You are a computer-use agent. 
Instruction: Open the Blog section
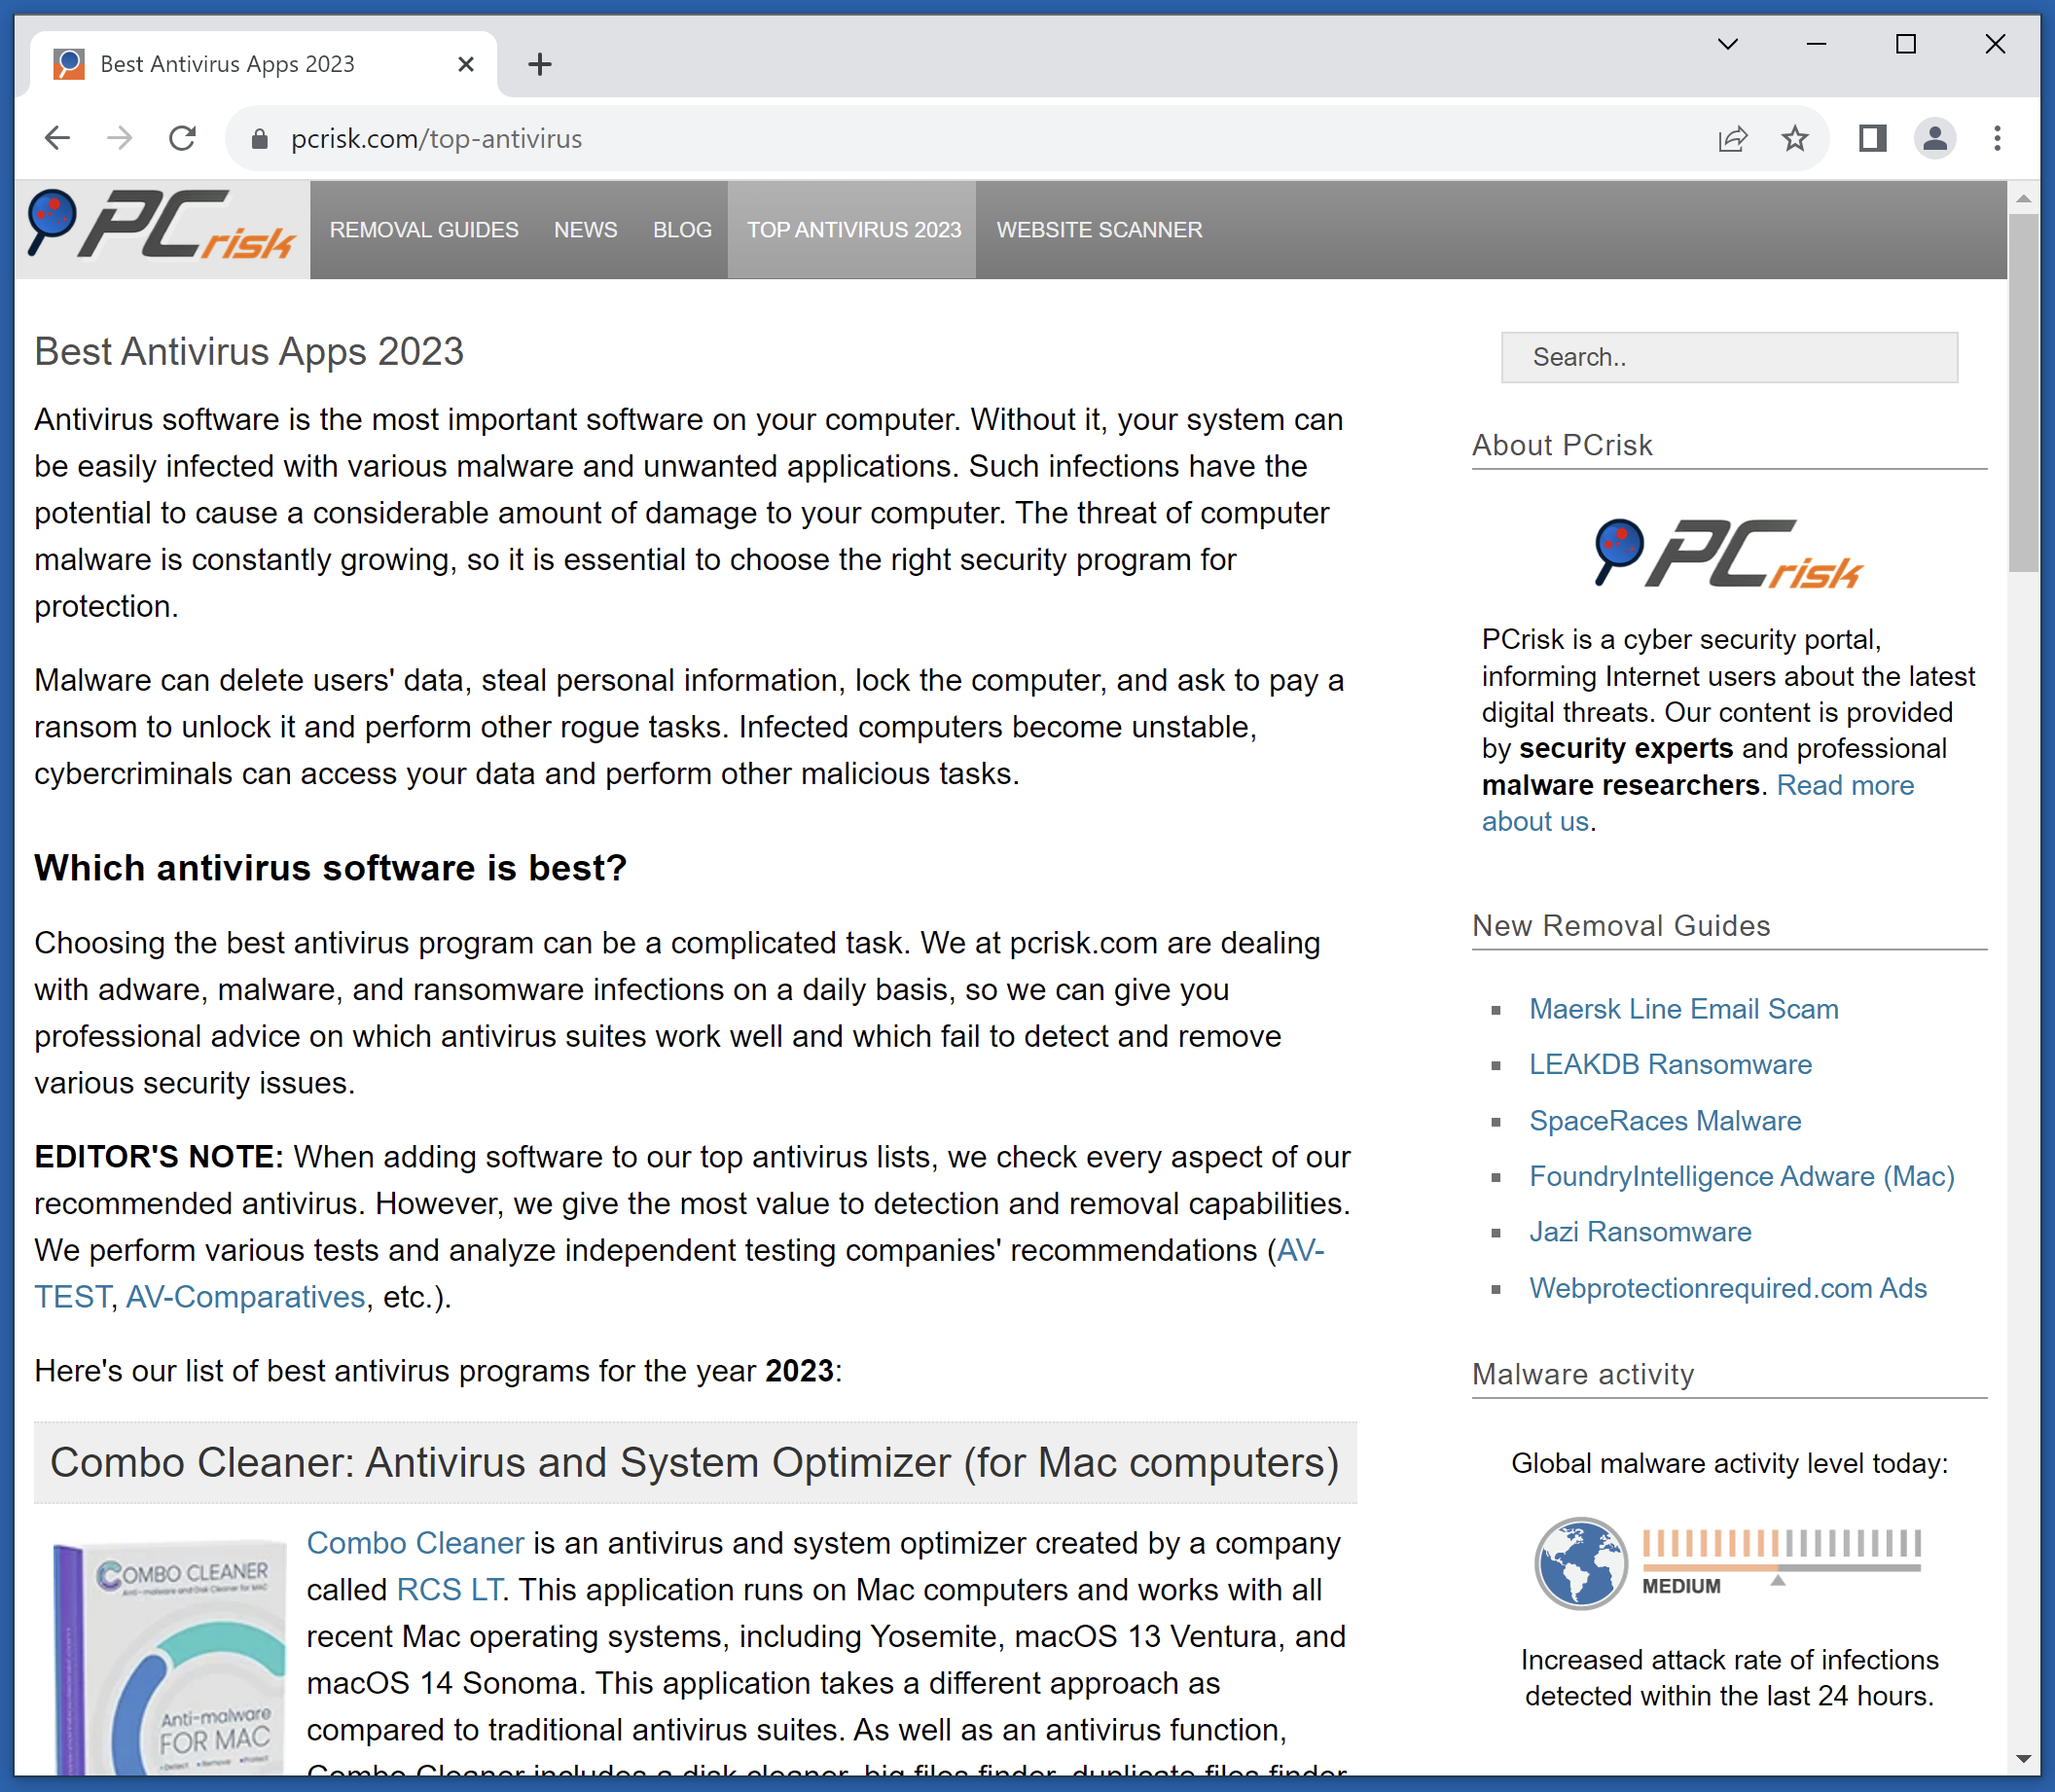[682, 230]
